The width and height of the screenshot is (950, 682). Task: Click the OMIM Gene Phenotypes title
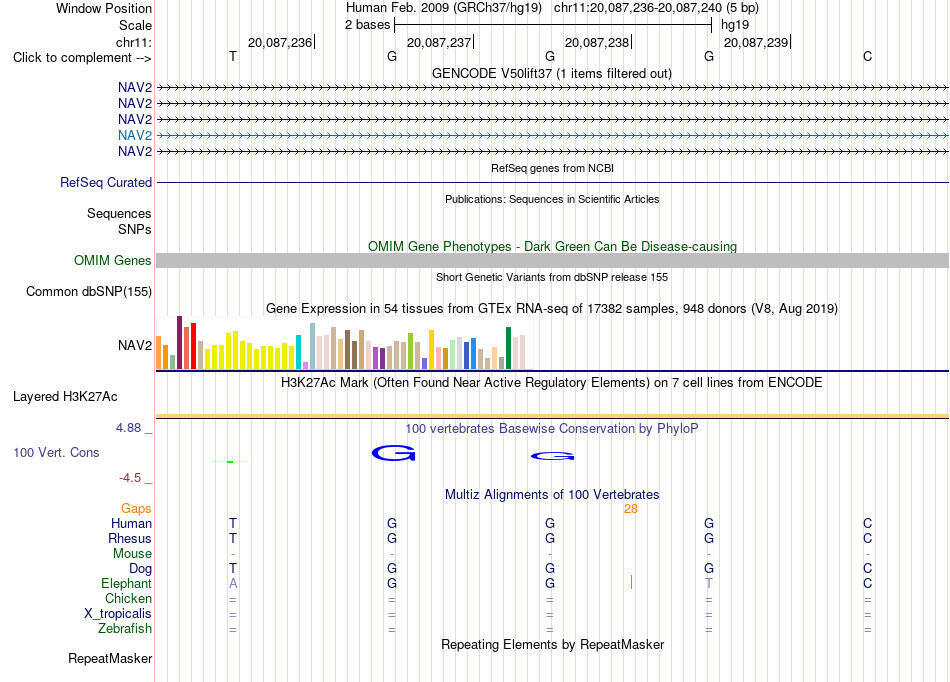pyautogui.click(x=553, y=247)
